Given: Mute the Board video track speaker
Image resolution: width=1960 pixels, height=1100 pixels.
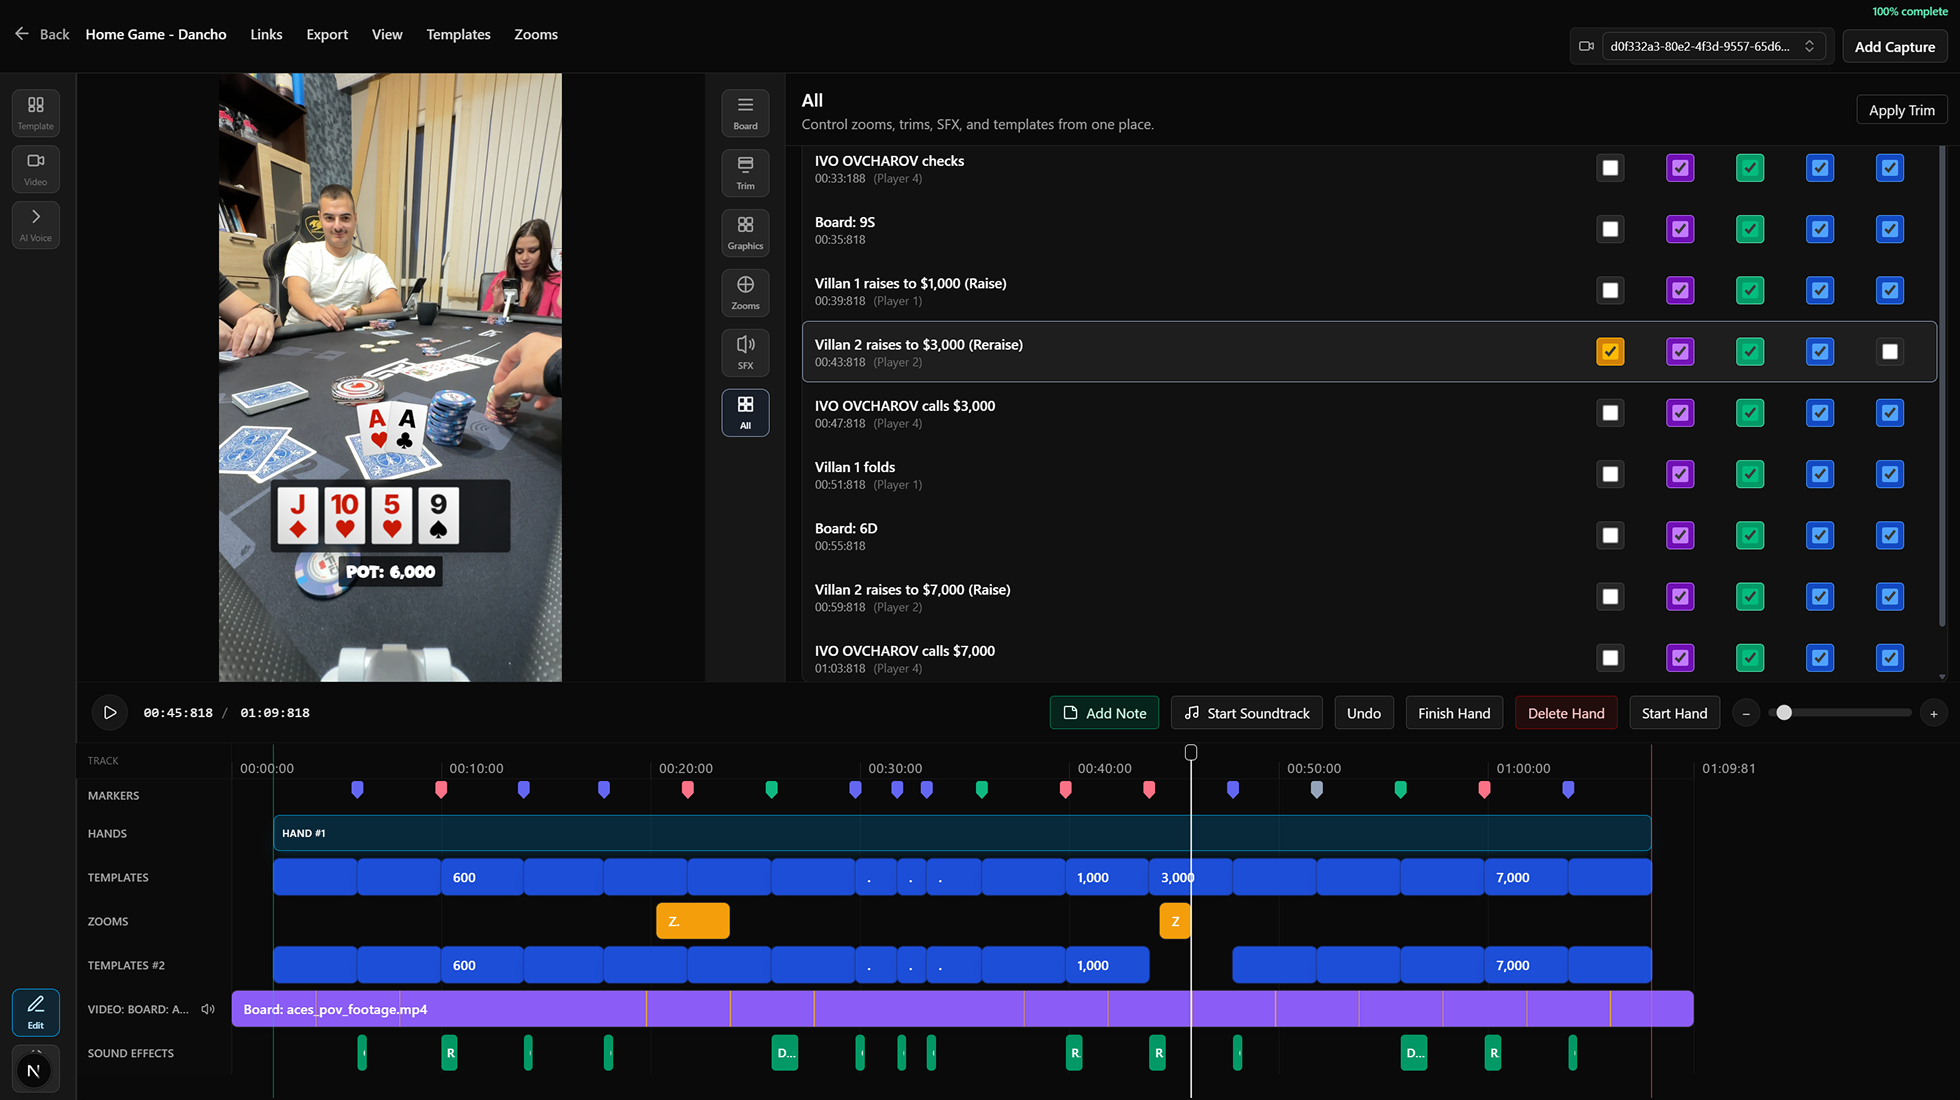Looking at the screenshot, I should tap(208, 1009).
